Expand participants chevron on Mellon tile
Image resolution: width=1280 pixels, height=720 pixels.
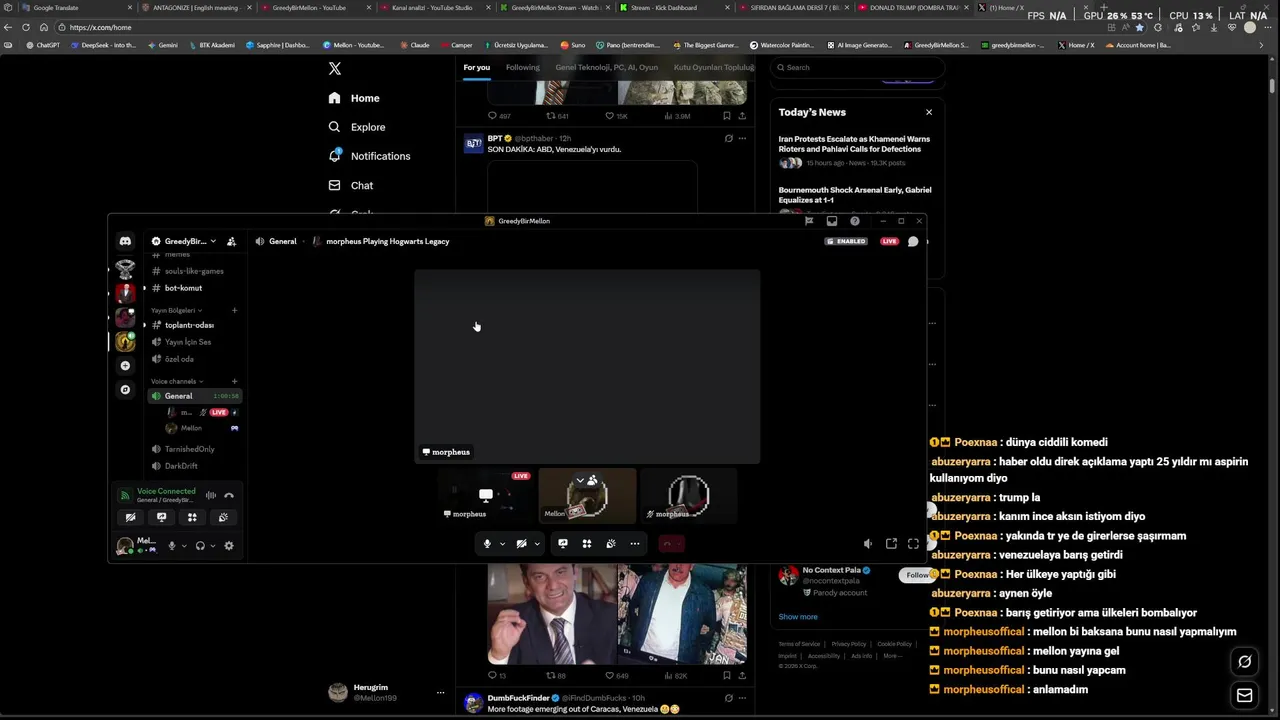[580, 481]
